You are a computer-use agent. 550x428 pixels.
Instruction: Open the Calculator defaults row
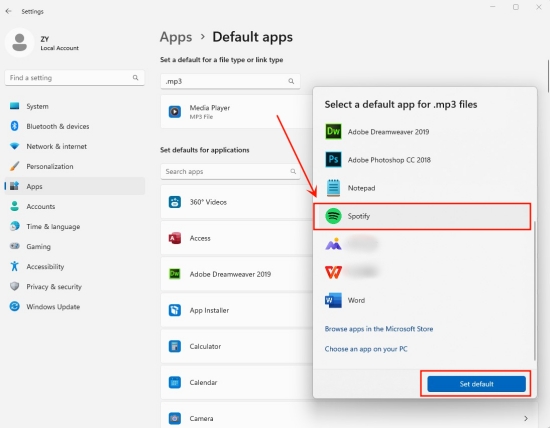[237, 346]
